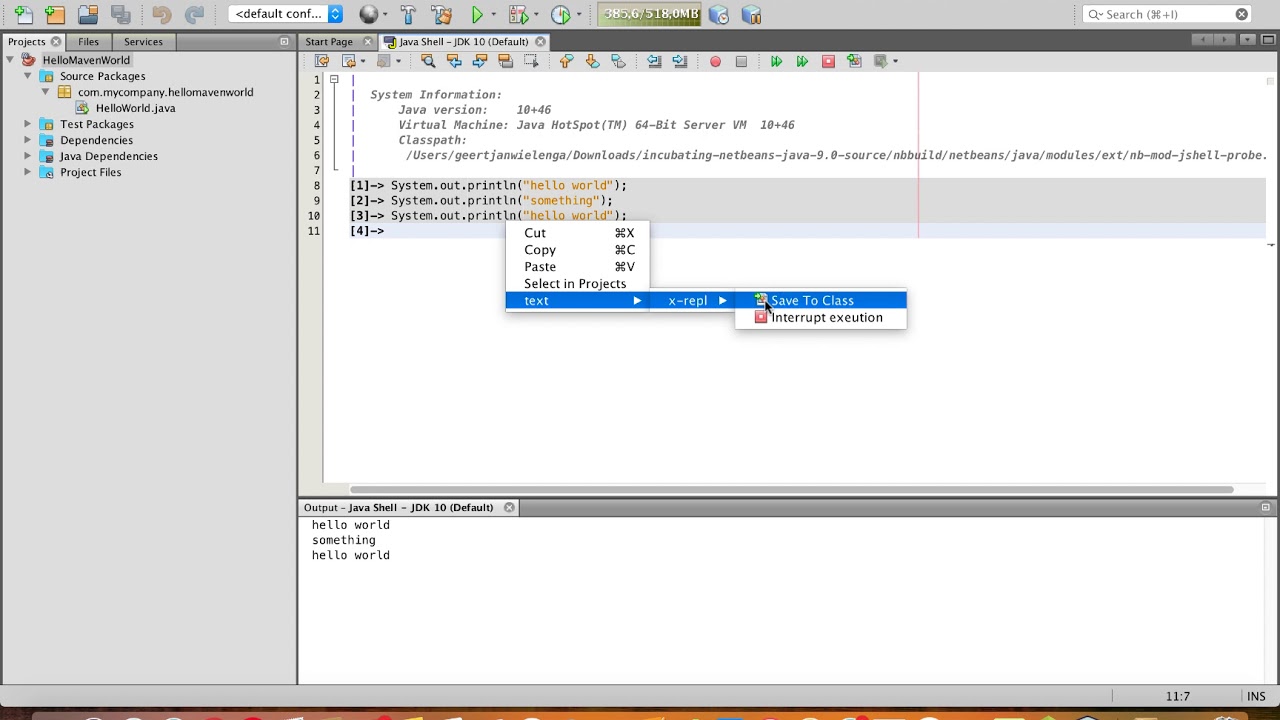Close the Output Java Shell panel tab
This screenshot has height=720, width=1280.
tap(509, 507)
